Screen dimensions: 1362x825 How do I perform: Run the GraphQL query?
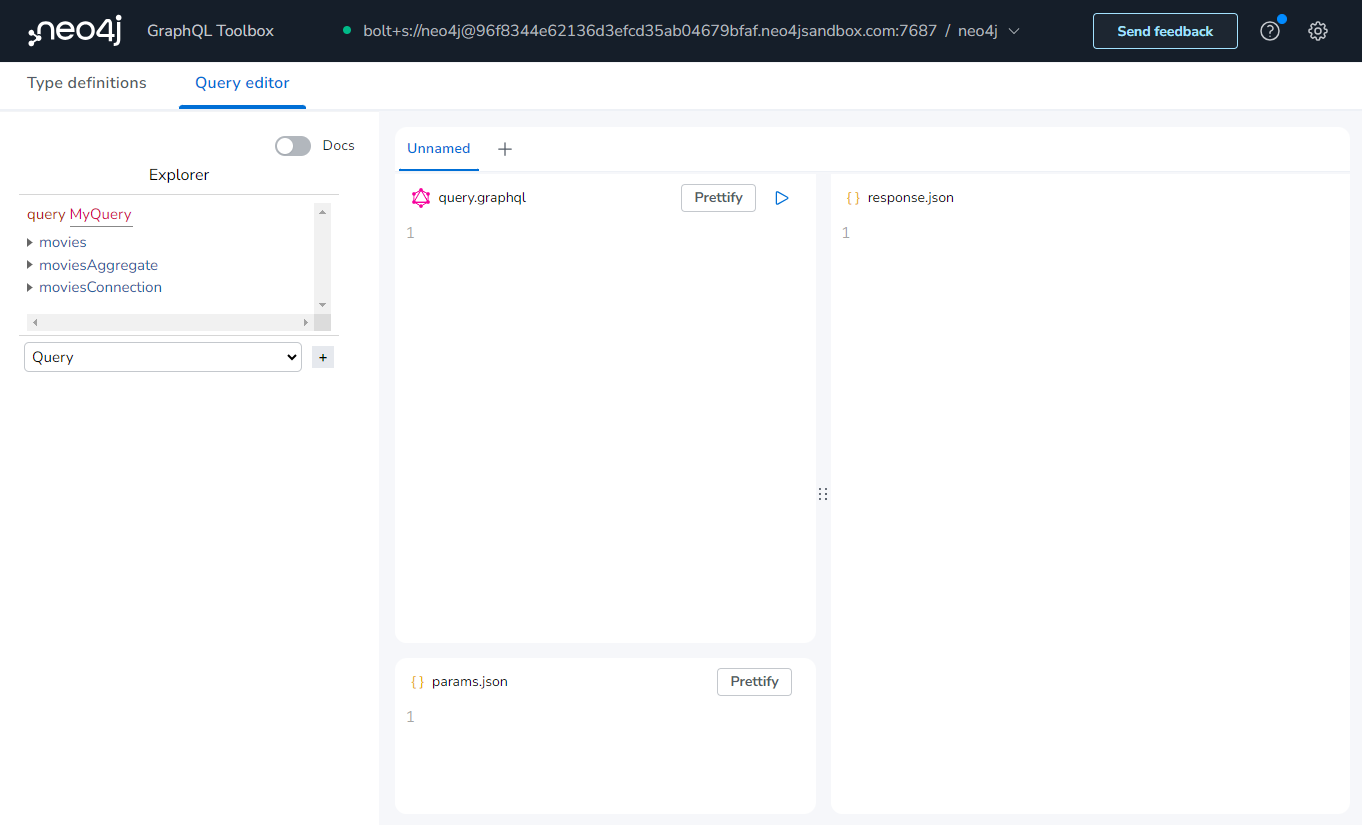781,197
